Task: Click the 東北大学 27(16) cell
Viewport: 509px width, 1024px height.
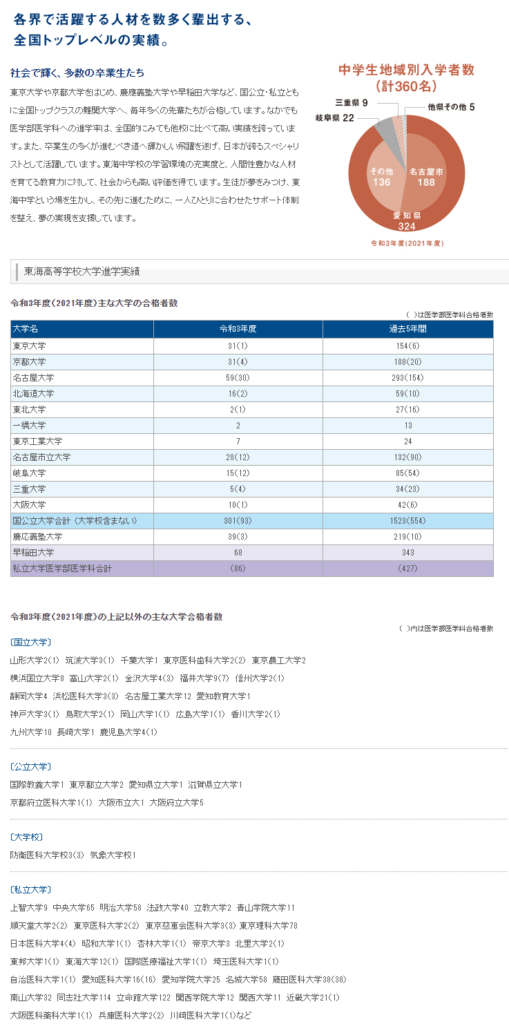Action: (408, 409)
